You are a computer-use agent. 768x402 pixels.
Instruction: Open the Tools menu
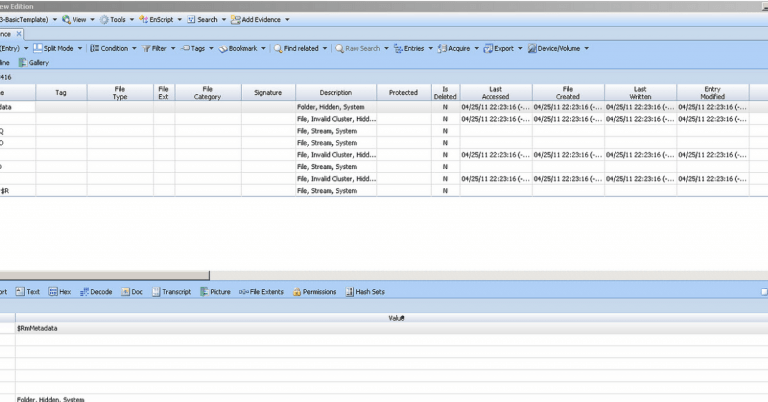(x=118, y=19)
